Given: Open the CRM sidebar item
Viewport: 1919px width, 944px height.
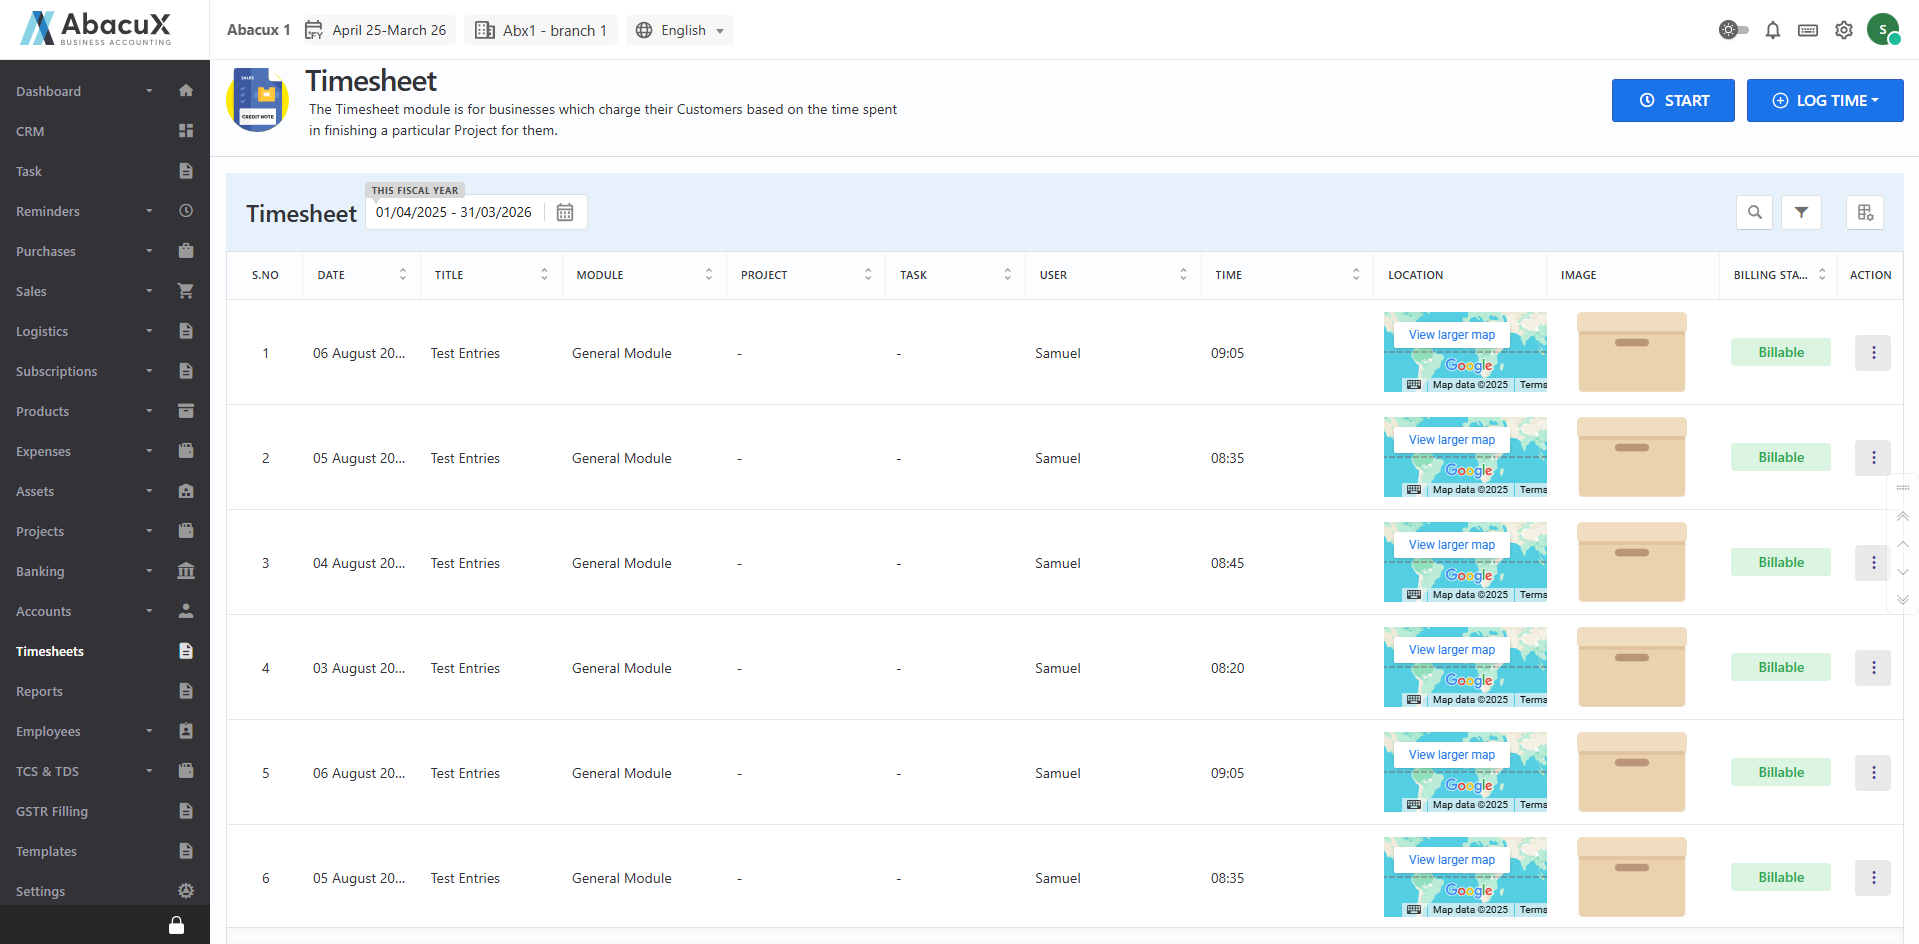Looking at the screenshot, I should coord(30,131).
